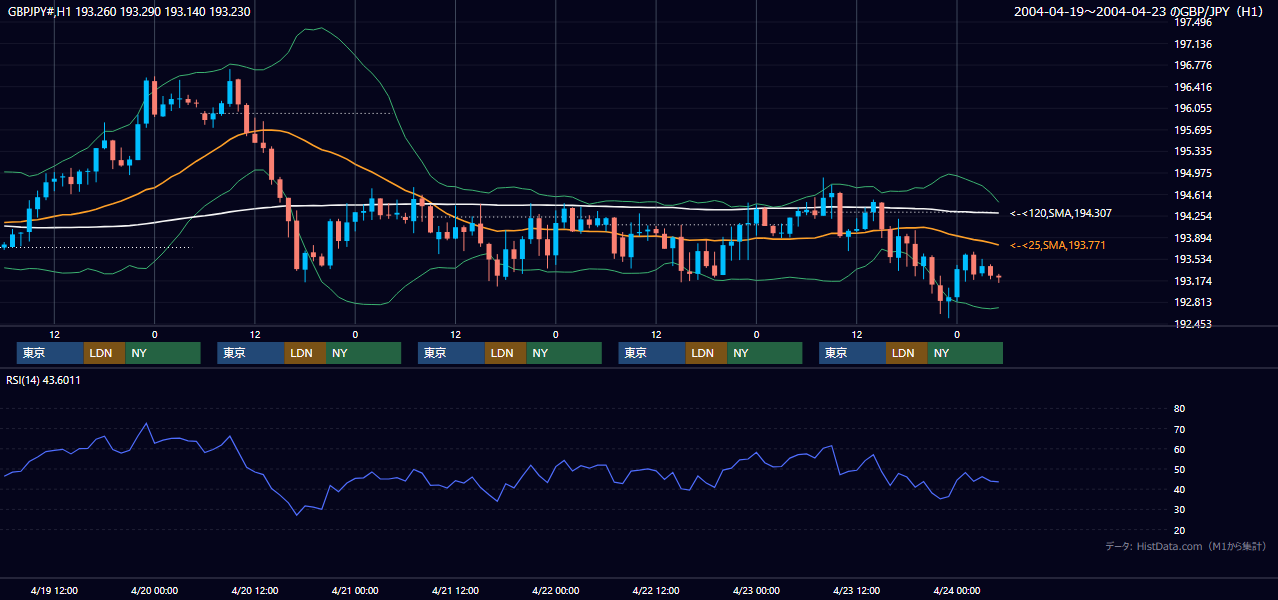The width and height of the screenshot is (1278, 600).
Task: Click the 195.335 price axis label
Action: tap(1192, 151)
